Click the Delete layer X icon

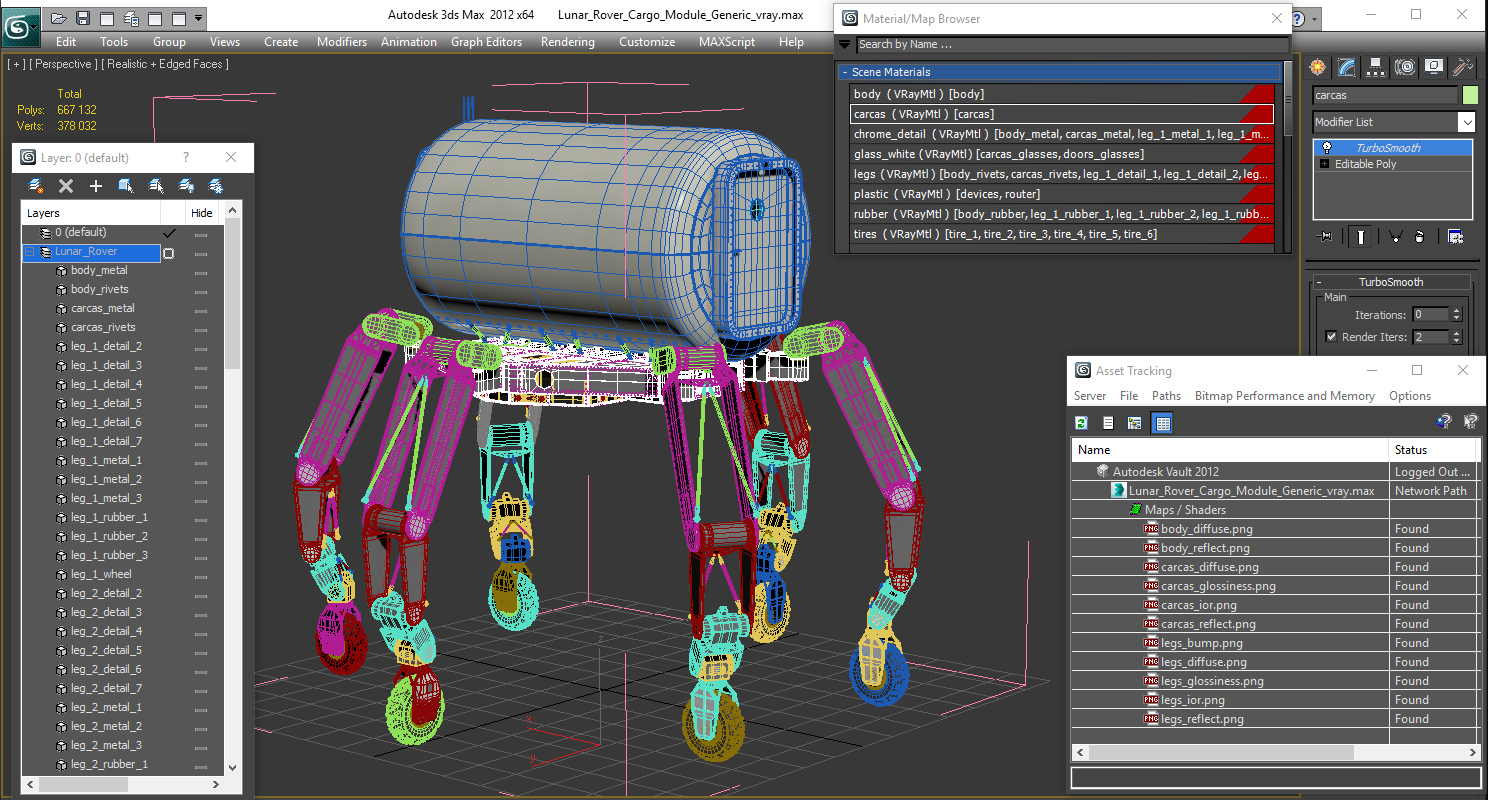click(66, 186)
